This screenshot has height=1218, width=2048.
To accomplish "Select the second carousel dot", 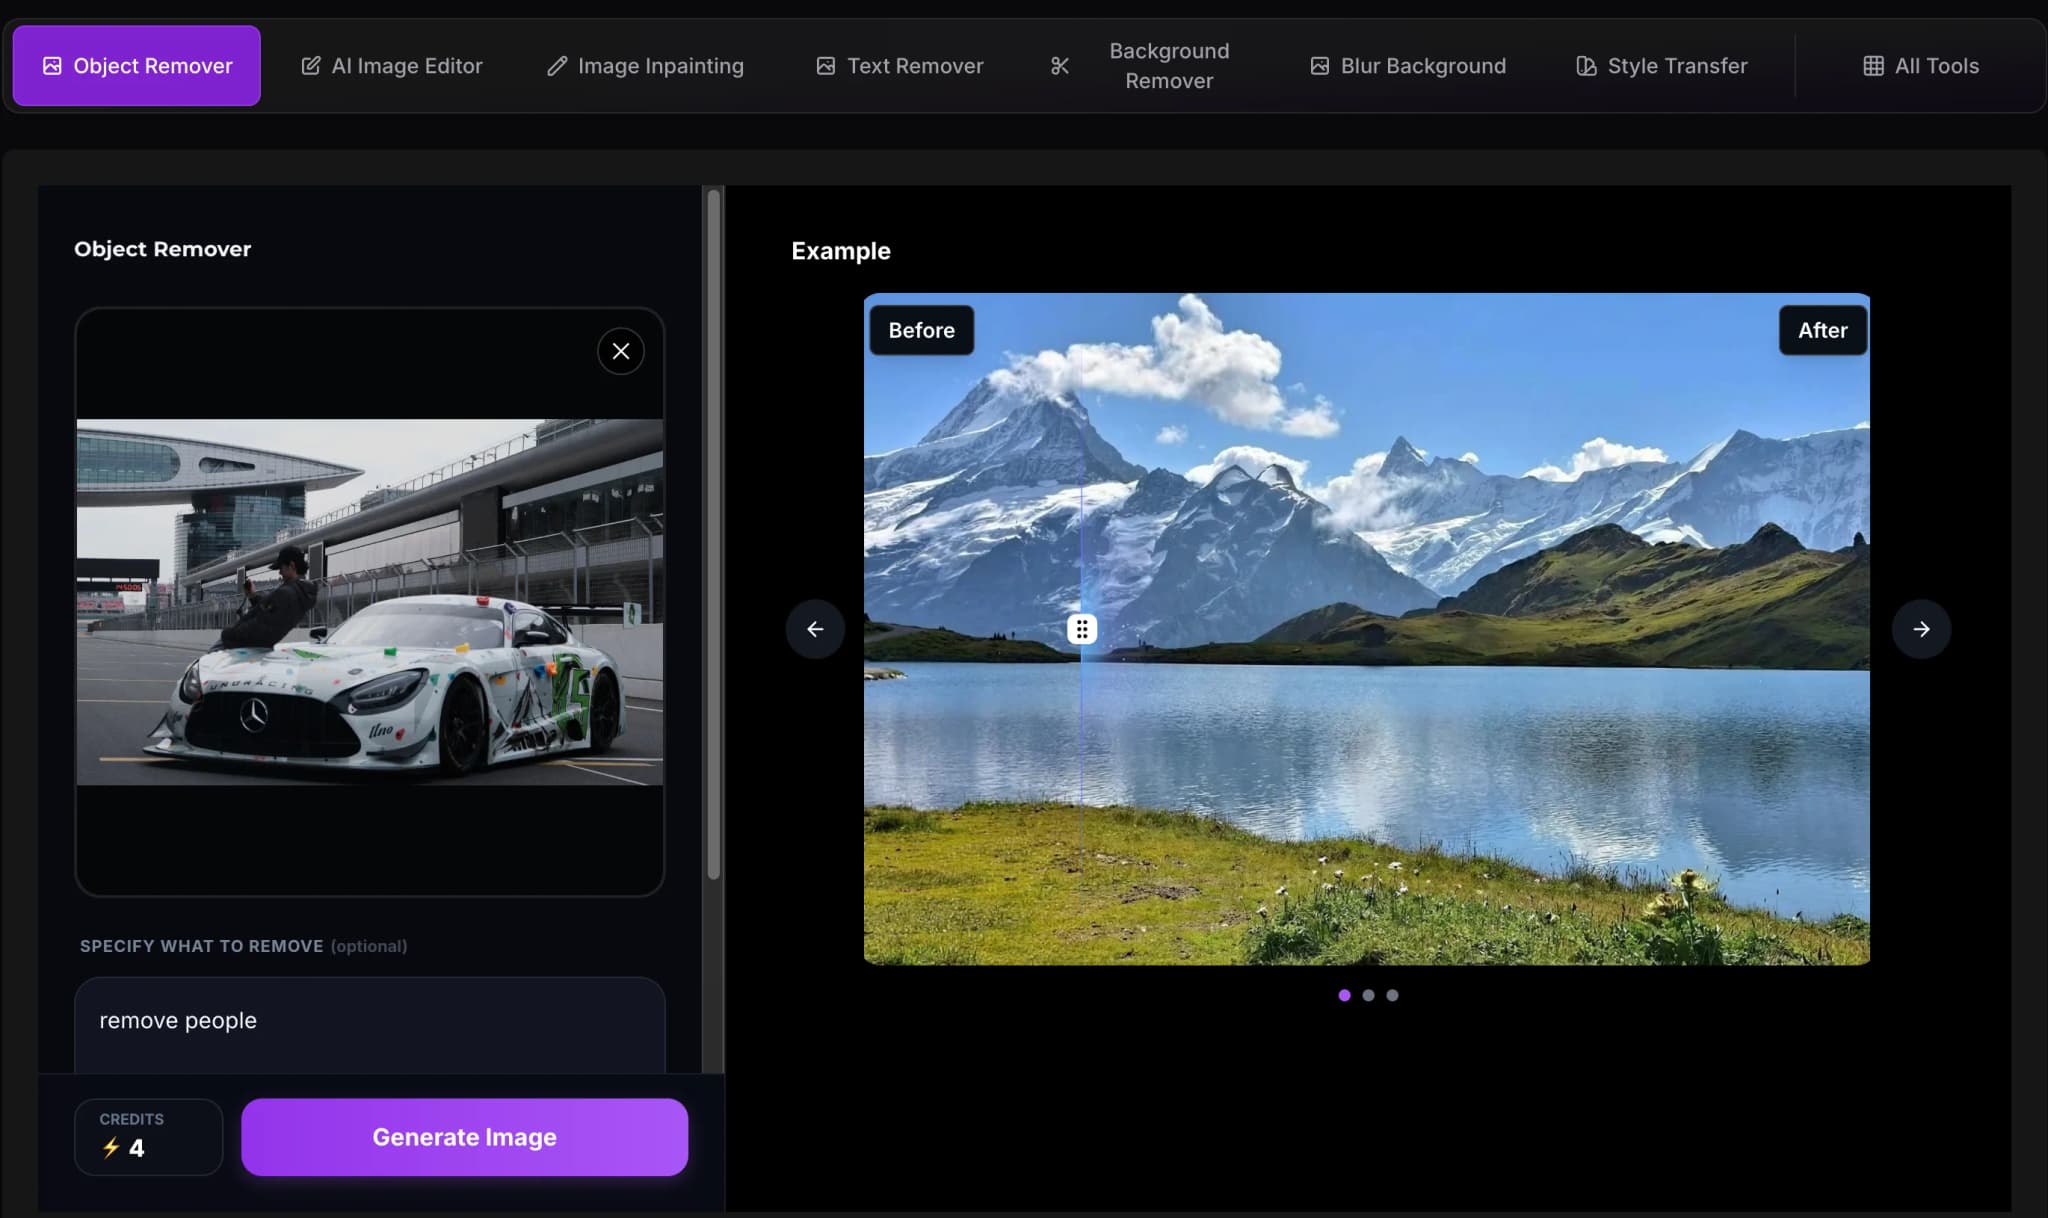I will 1368,995.
